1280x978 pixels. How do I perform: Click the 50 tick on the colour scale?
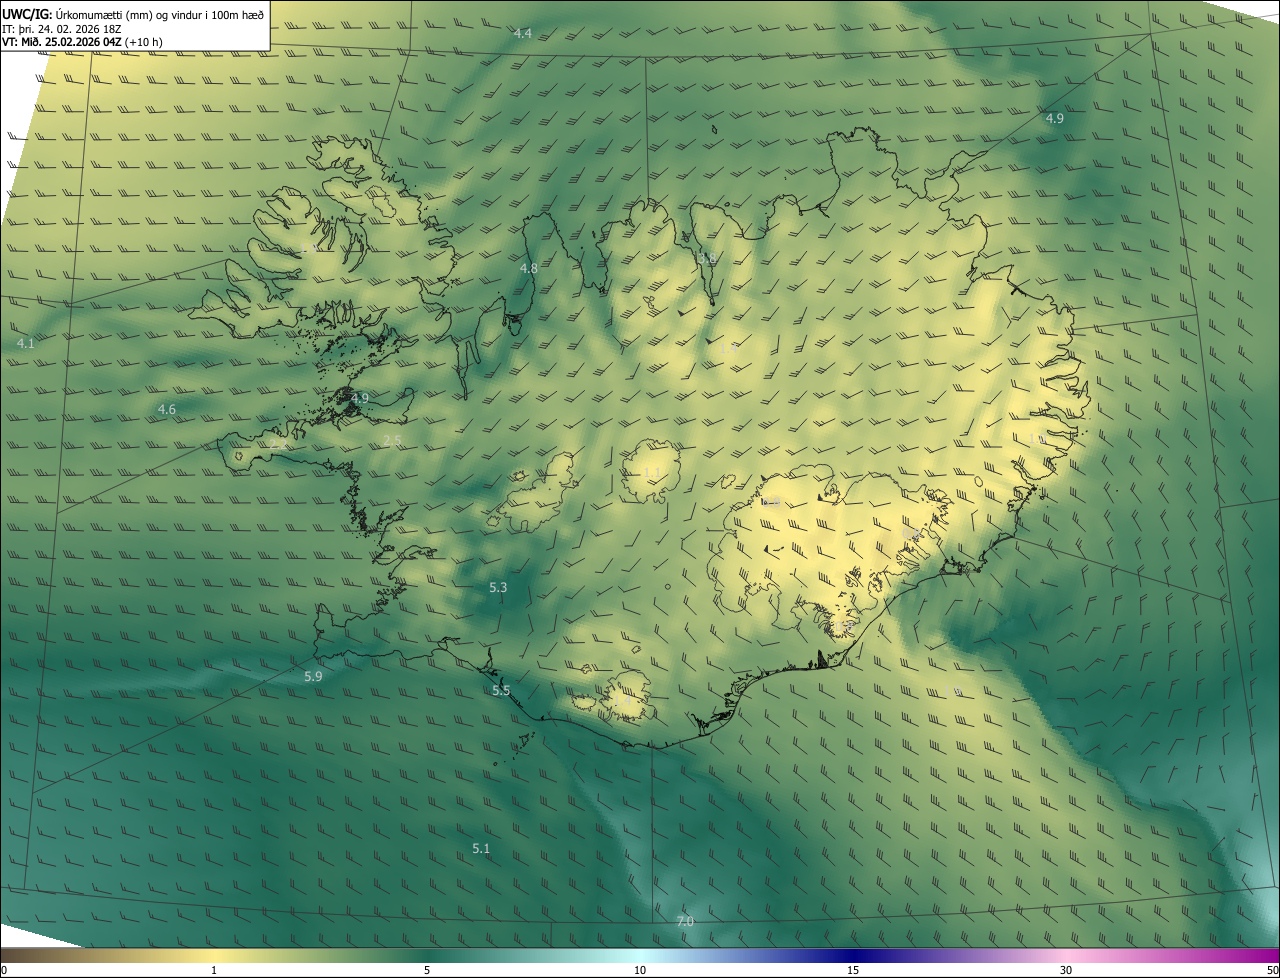point(1272,971)
